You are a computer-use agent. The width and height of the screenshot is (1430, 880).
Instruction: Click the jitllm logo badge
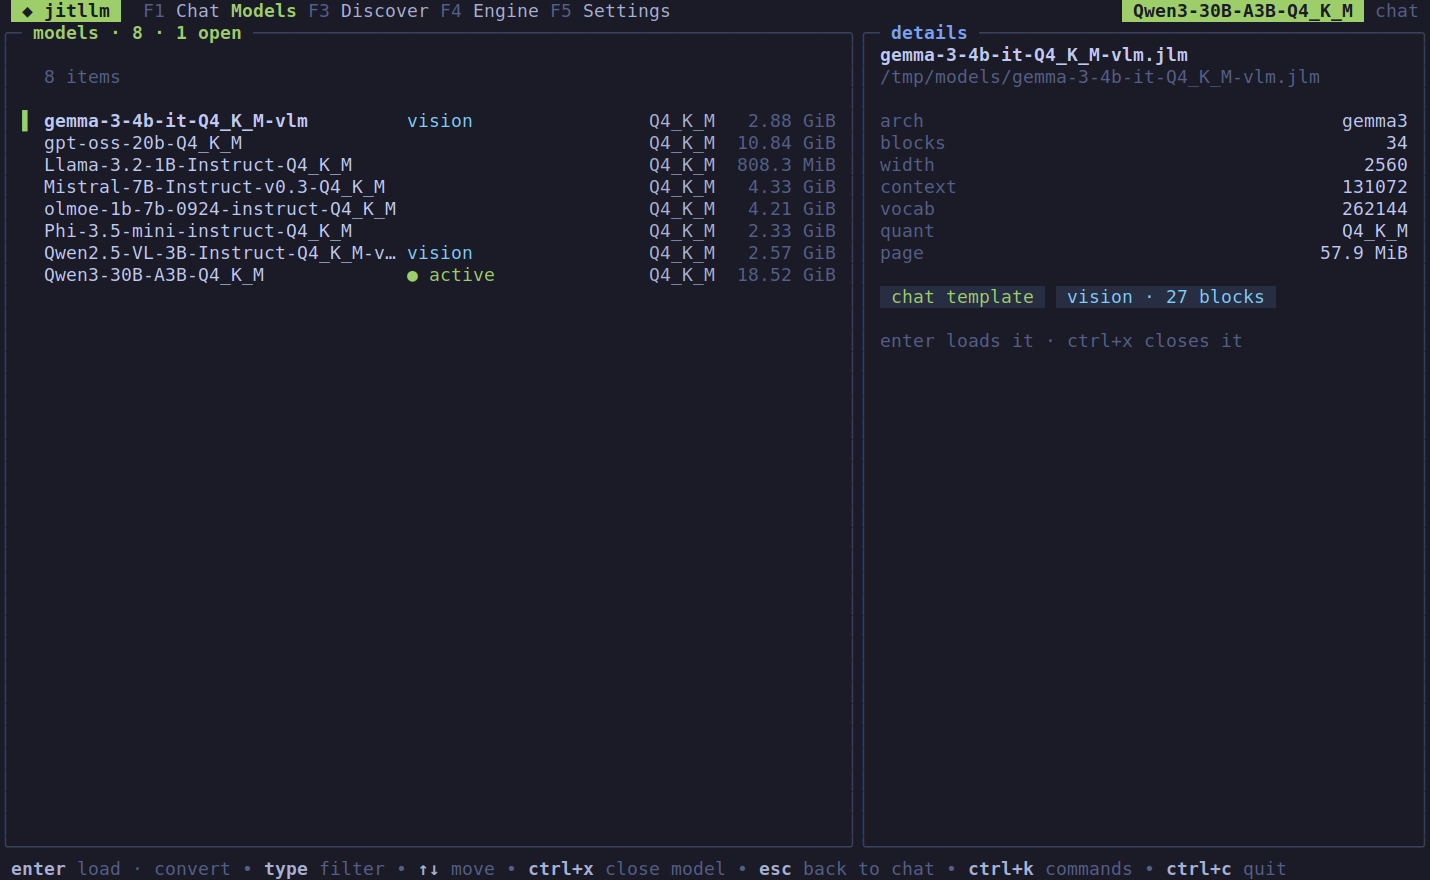click(x=66, y=11)
